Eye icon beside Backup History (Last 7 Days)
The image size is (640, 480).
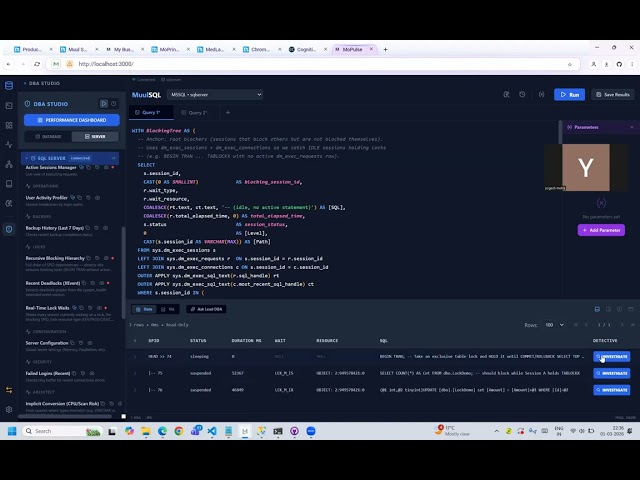pos(105,228)
